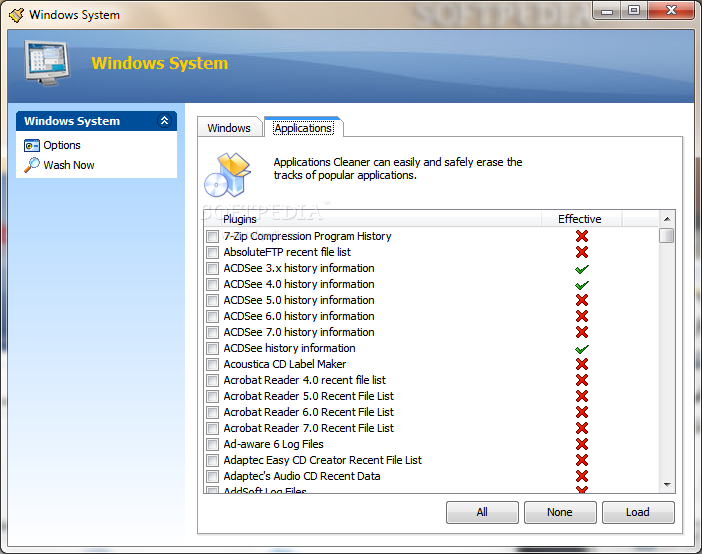Viewport: 702px width, 554px height.
Task: Enable AbsoluteFTP recent file list checkbox
Action: [212, 252]
